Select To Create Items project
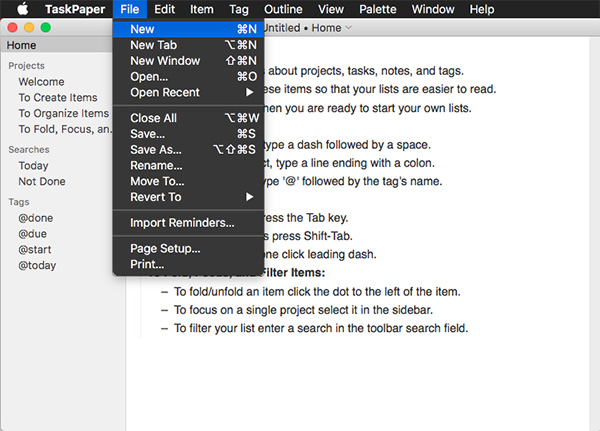Screen dimensions: 600x431 click(58, 98)
